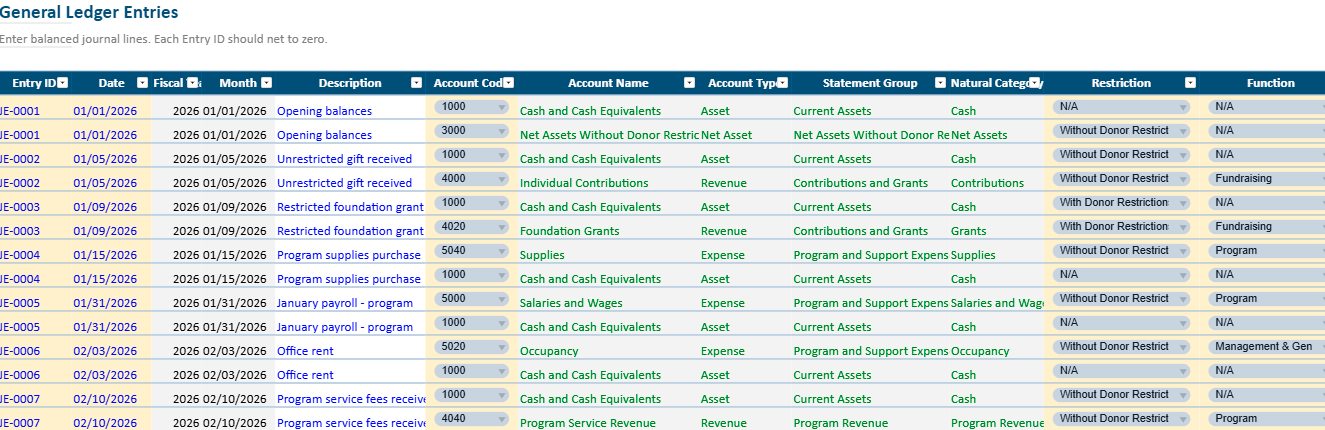Viewport: 1325px width, 430px height.
Task: Click the Restriction header filter arrow
Action: [1190, 83]
